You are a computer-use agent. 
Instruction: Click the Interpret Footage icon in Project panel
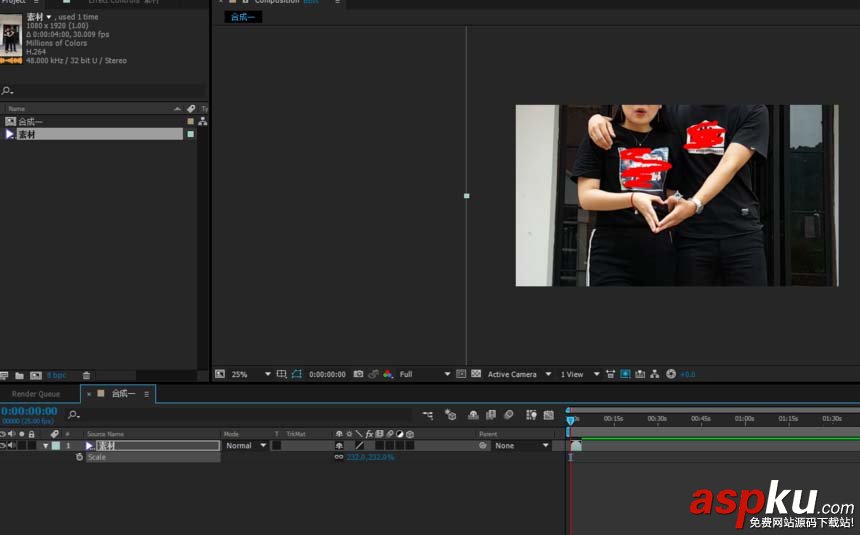click(4, 376)
